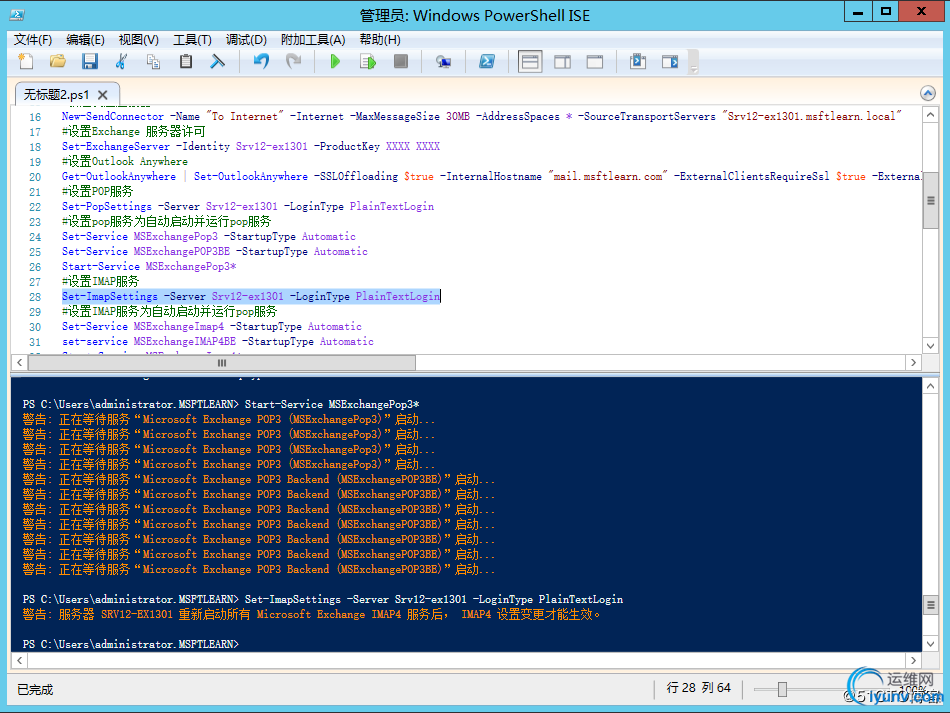Click the 已完成 status text

click(35, 689)
